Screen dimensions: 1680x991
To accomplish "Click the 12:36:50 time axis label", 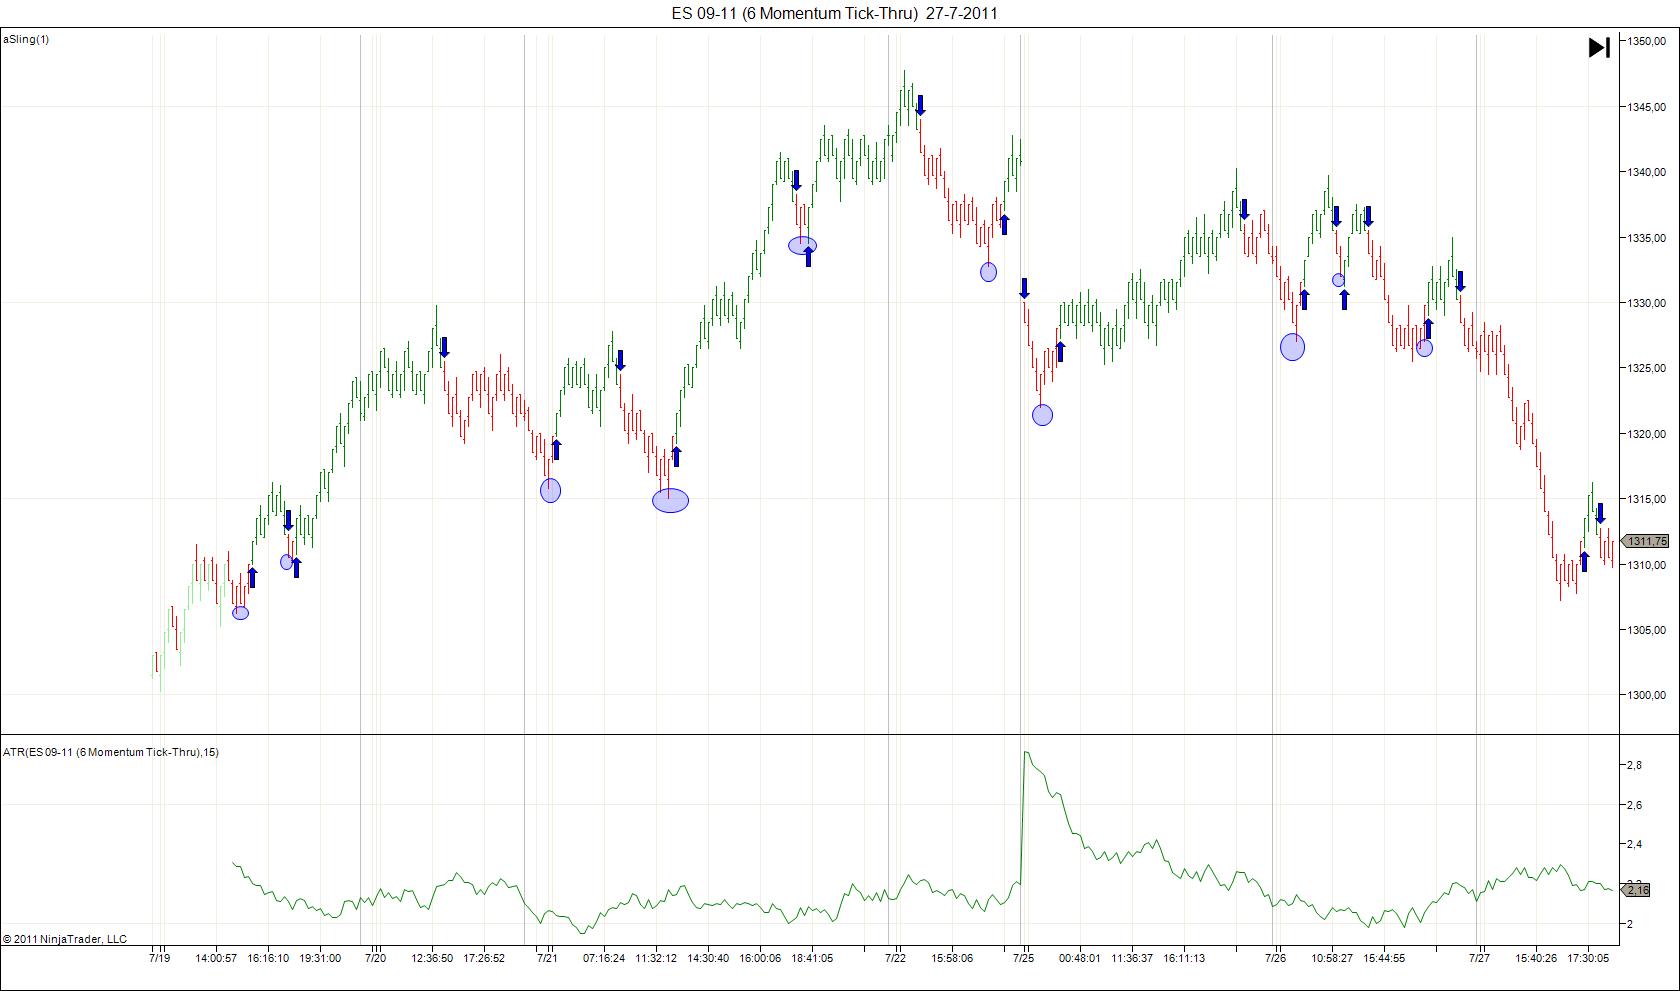I will click(432, 958).
